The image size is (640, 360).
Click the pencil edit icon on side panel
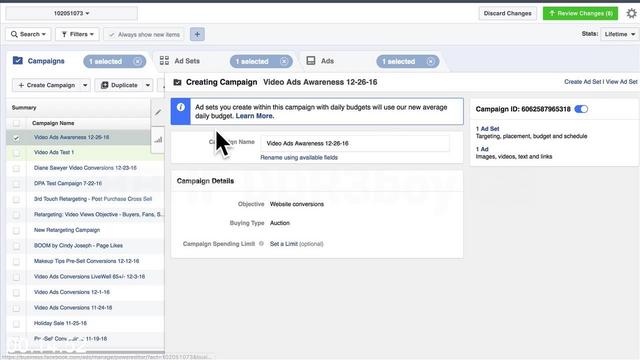(x=158, y=112)
